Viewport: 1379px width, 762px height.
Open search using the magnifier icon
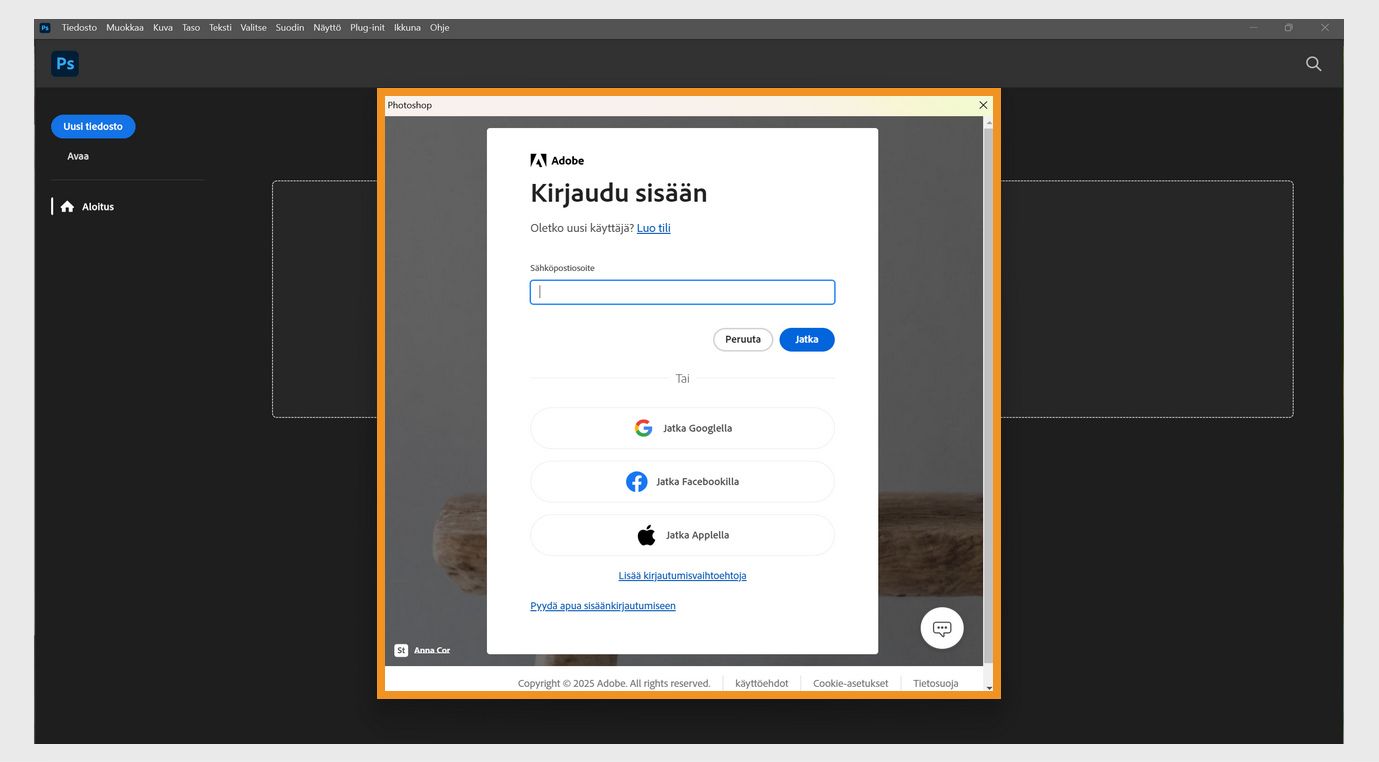[1313, 63]
